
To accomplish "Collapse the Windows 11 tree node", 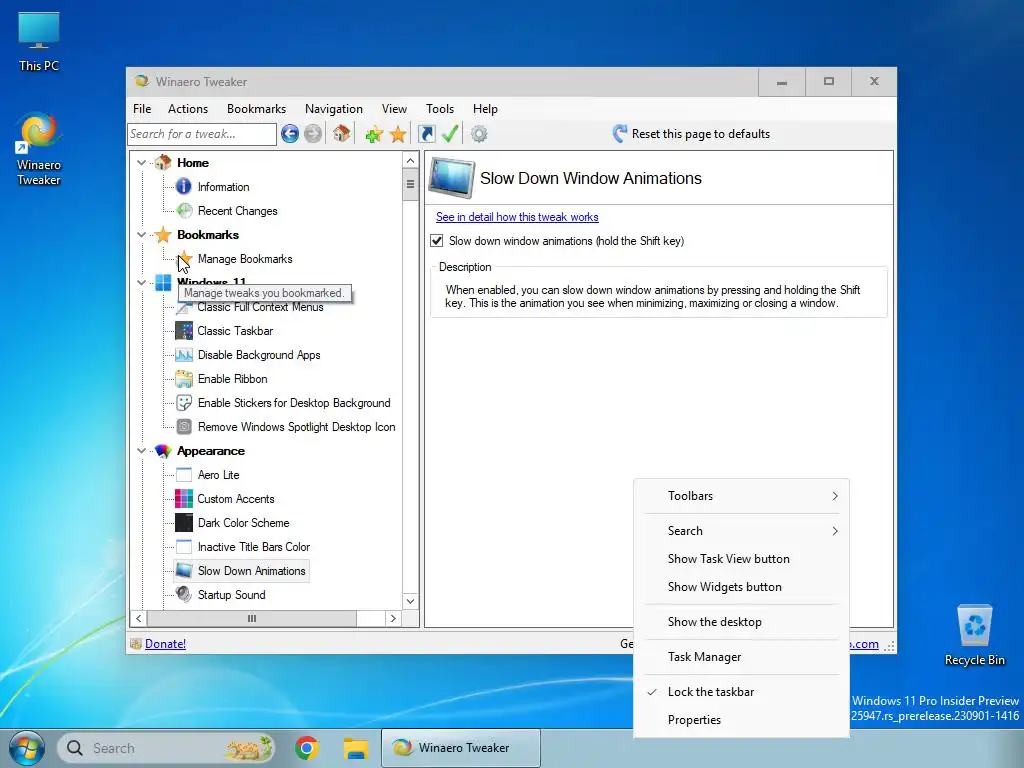I will (141, 283).
